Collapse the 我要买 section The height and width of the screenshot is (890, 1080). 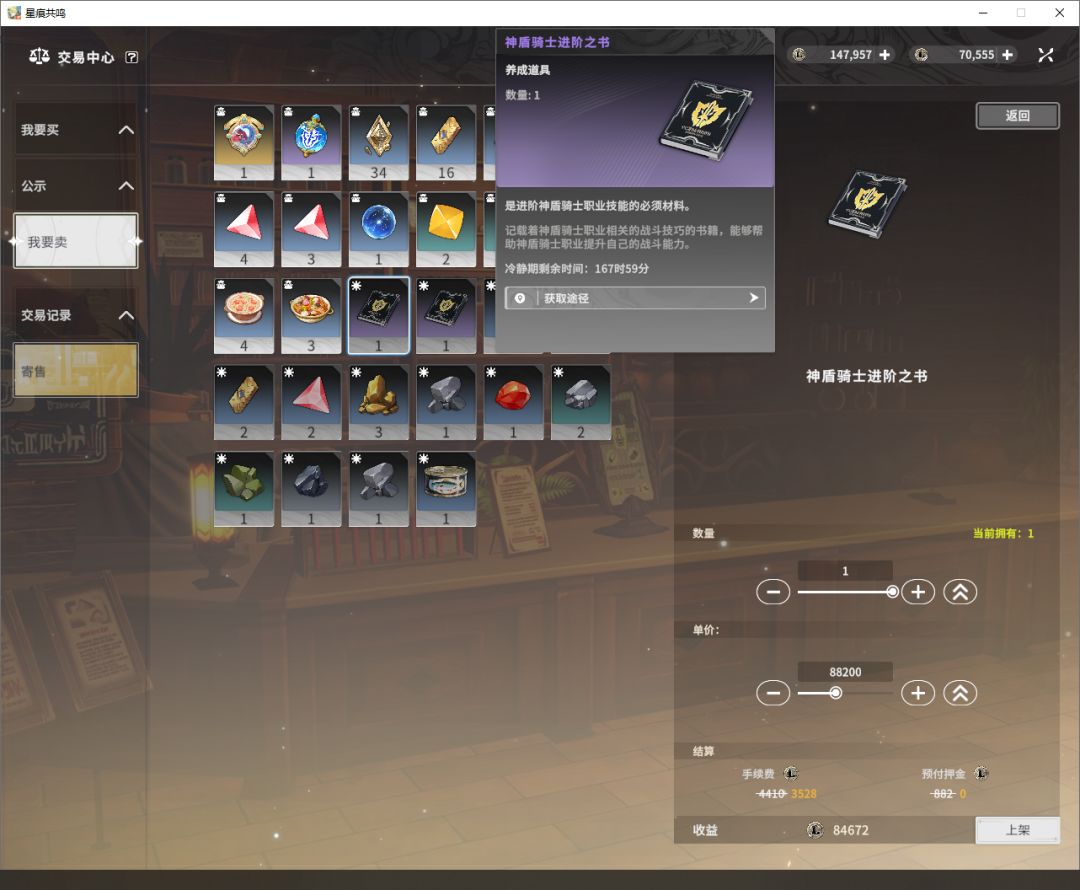click(126, 130)
